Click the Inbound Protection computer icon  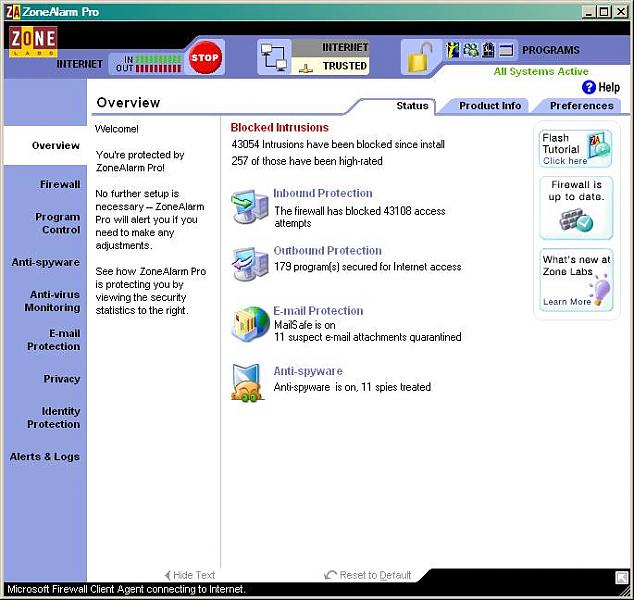pos(250,207)
